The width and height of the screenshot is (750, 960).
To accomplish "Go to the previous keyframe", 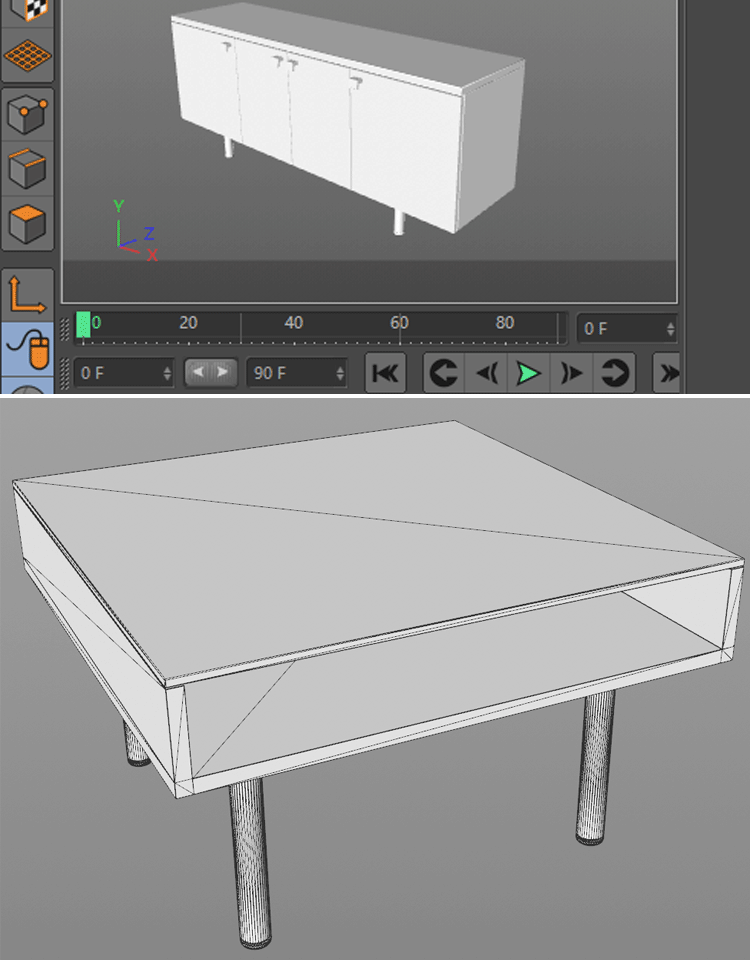I will tap(445, 374).
